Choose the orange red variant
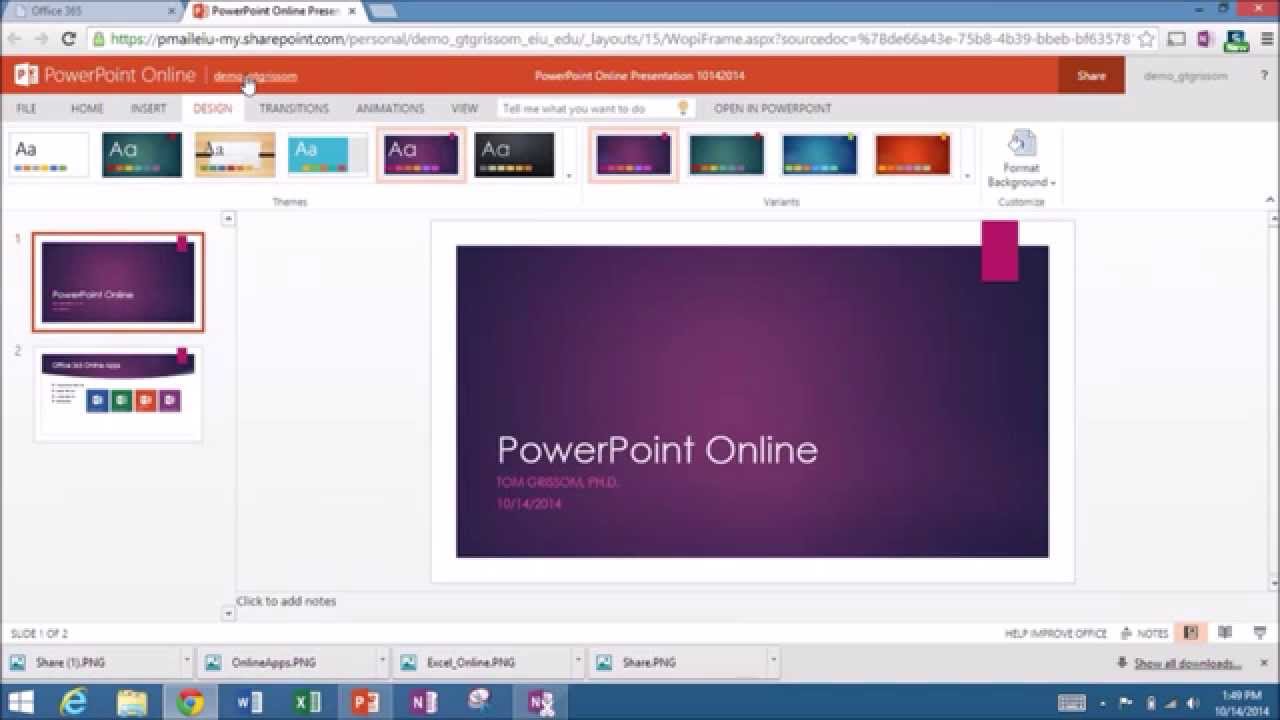The image size is (1280, 720). click(x=912, y=154)
